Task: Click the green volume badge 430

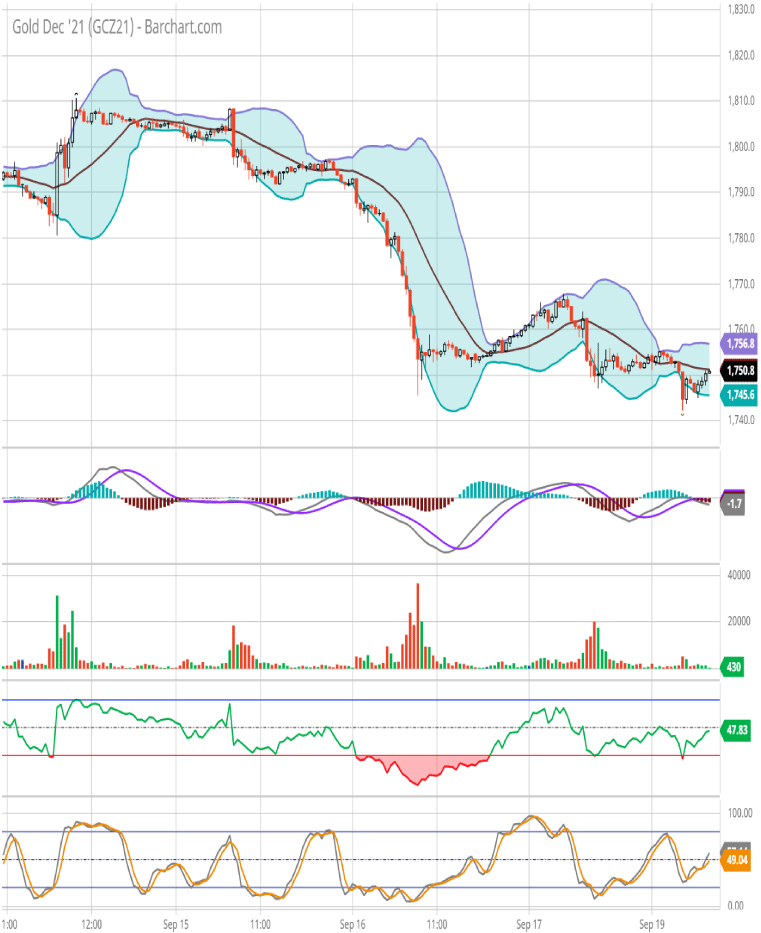Action: click(733, 666)
